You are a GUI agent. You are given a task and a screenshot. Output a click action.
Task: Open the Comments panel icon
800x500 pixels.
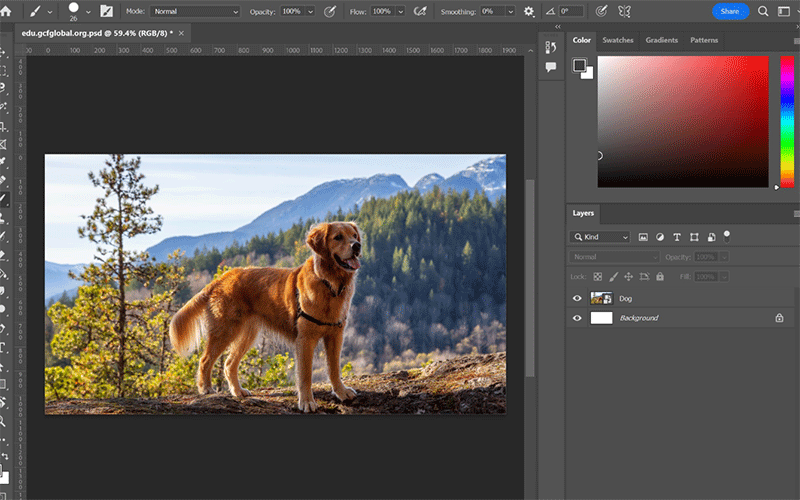click(551, 67)
